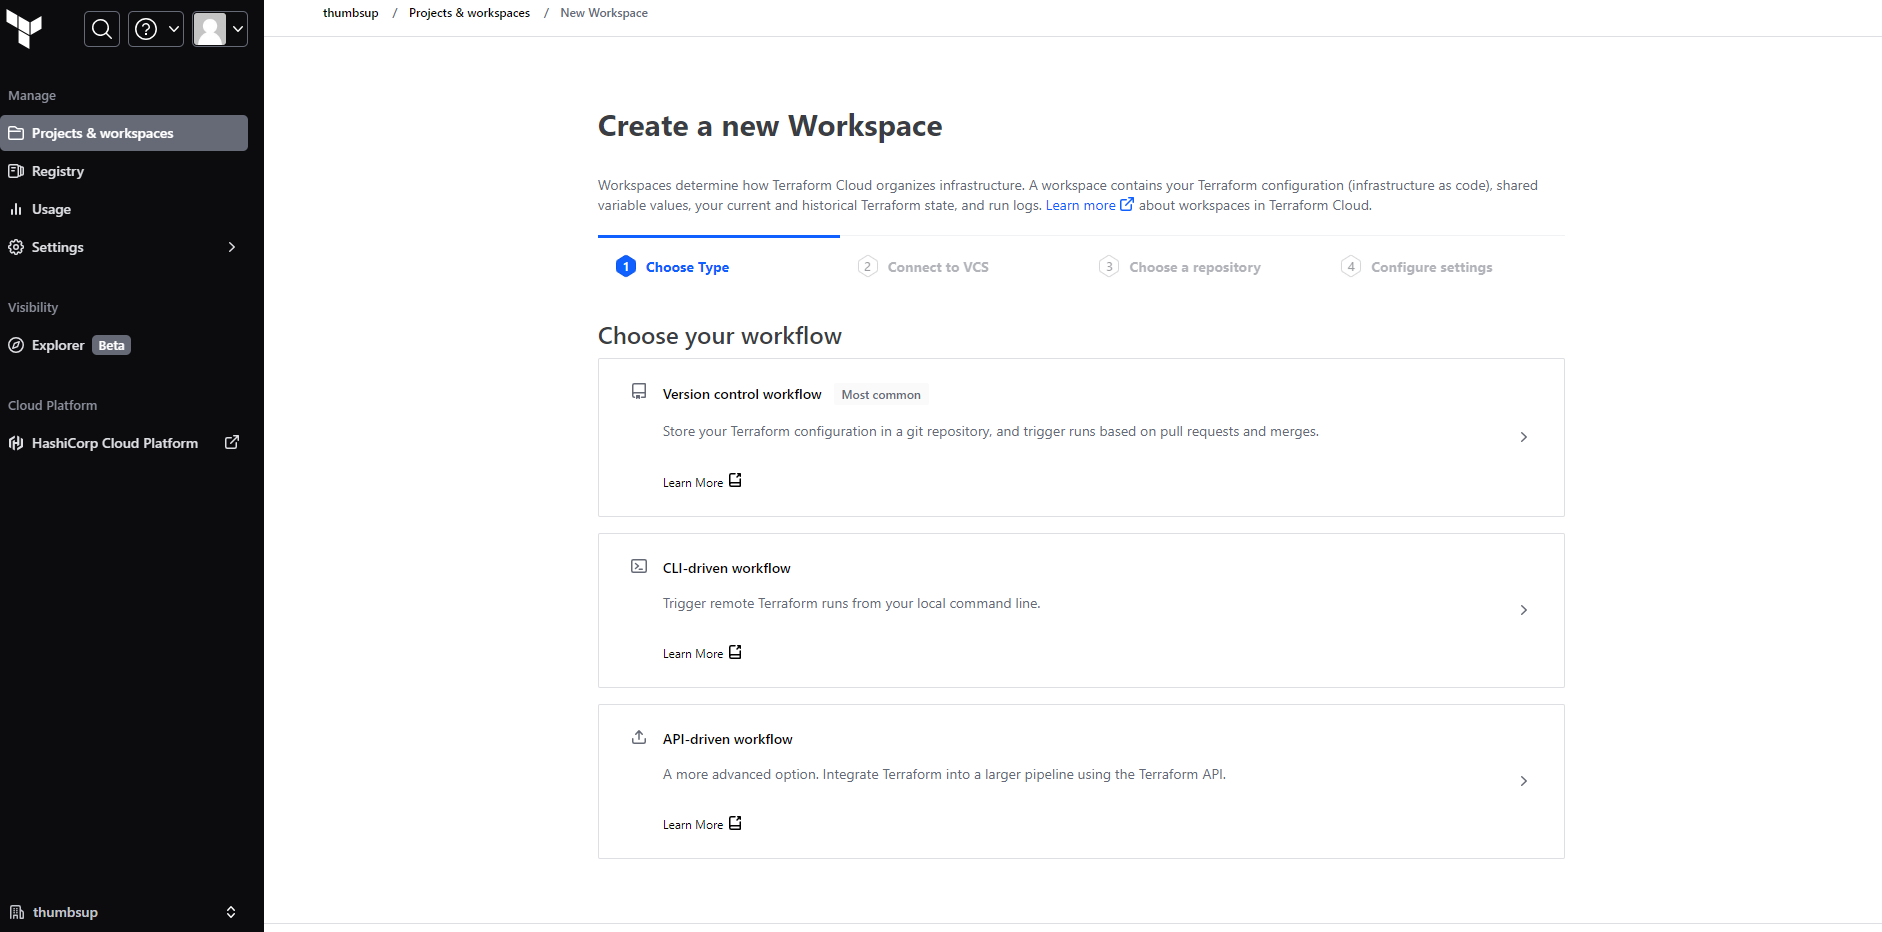The image size is (1882, 932).
Task: Open the search magnifier icon
Action: coord(102,29)
